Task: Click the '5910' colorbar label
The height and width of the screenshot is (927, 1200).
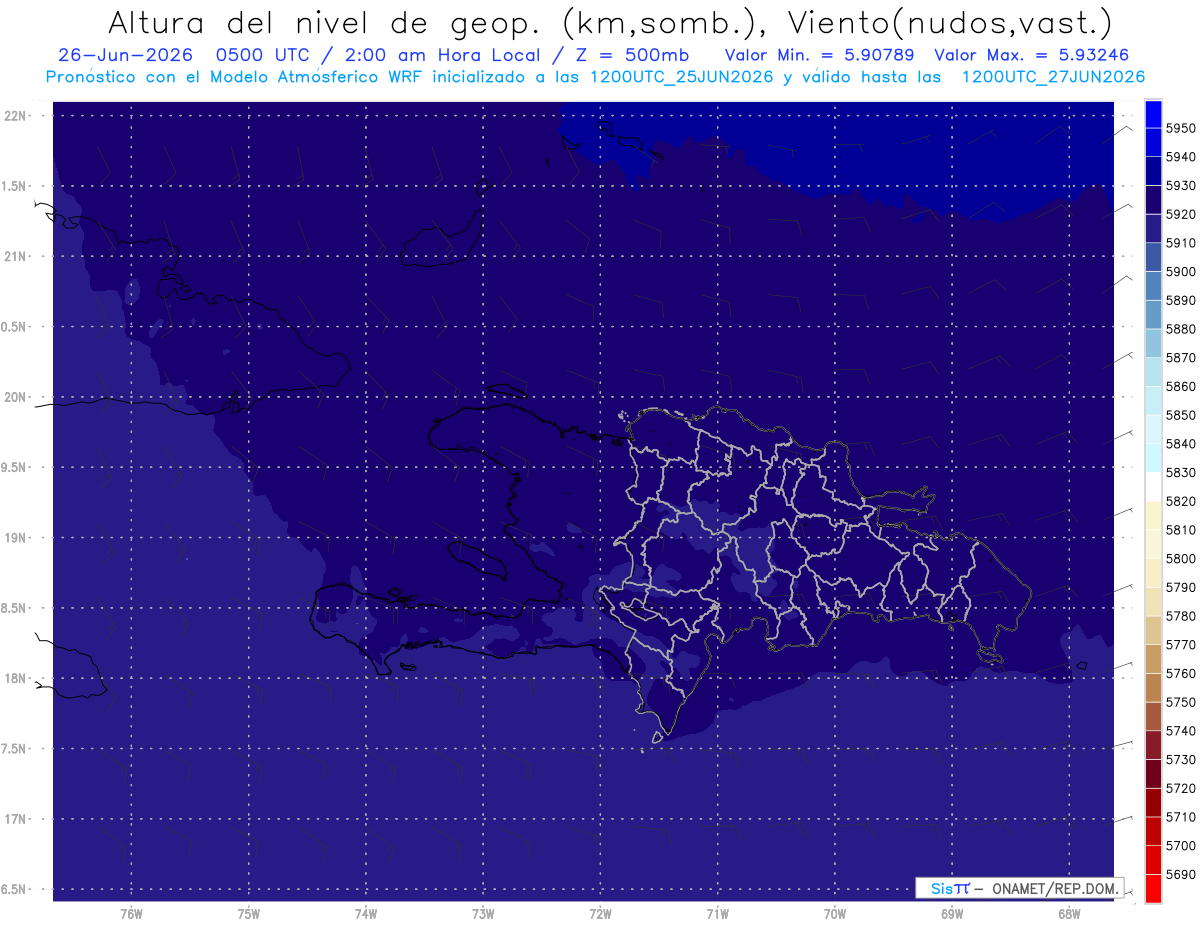Action: click(1181, 243)
